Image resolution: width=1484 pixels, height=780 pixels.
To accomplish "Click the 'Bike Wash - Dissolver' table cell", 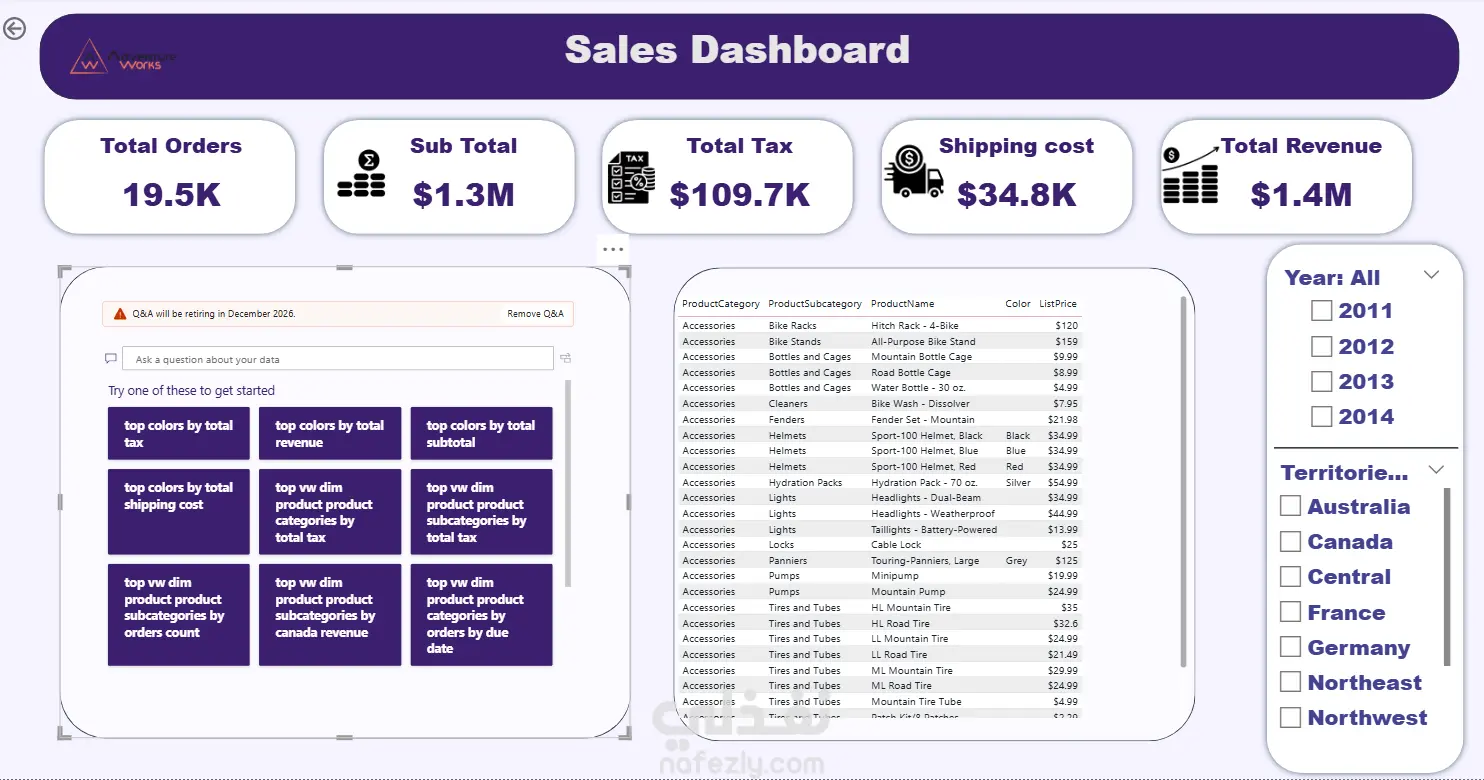I will [918, 404].
